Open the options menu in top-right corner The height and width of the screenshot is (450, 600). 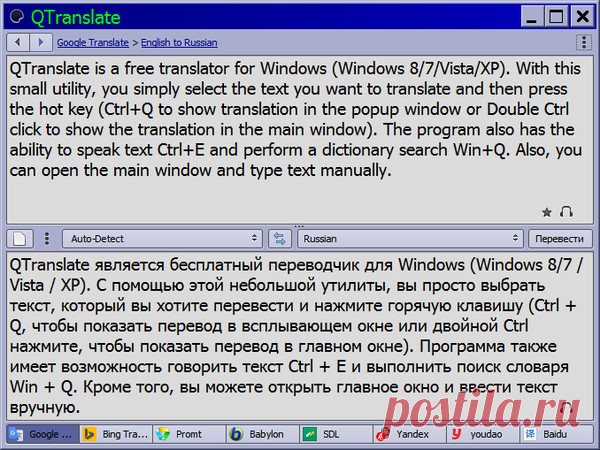pyautogui.click(x=584, y=42)
